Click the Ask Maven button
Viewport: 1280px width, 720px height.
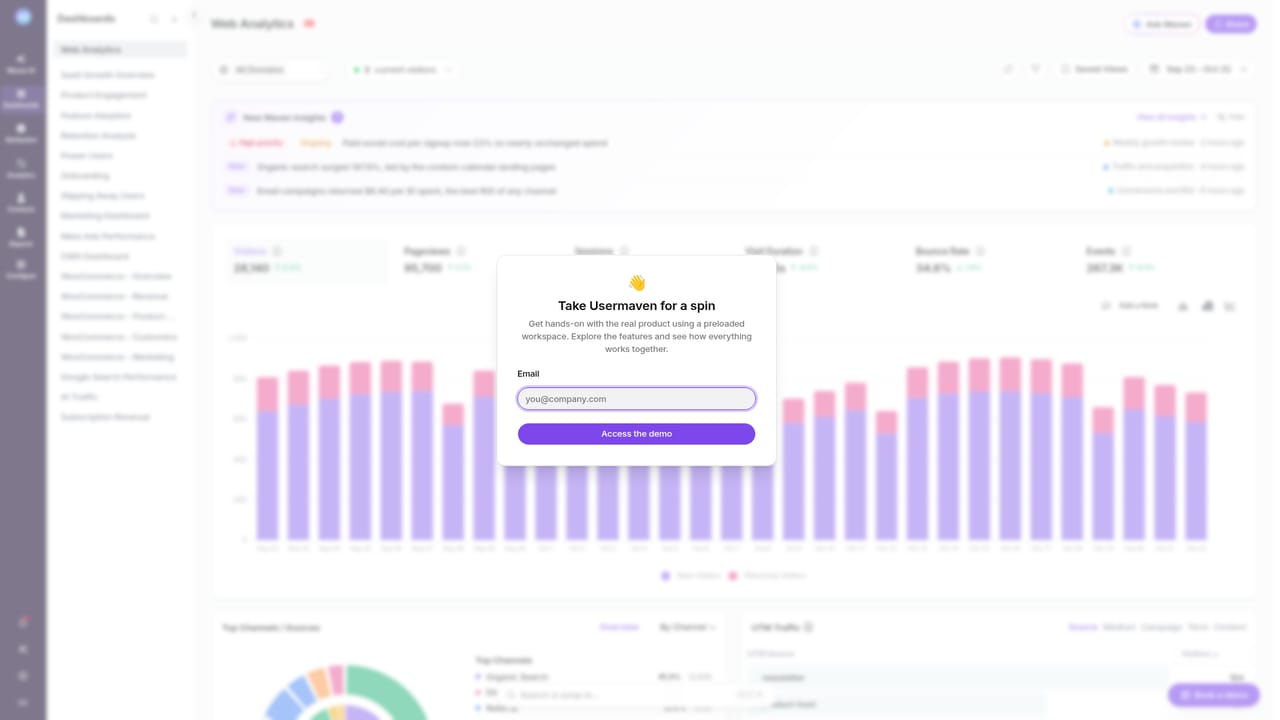[x=1161, y=24]
